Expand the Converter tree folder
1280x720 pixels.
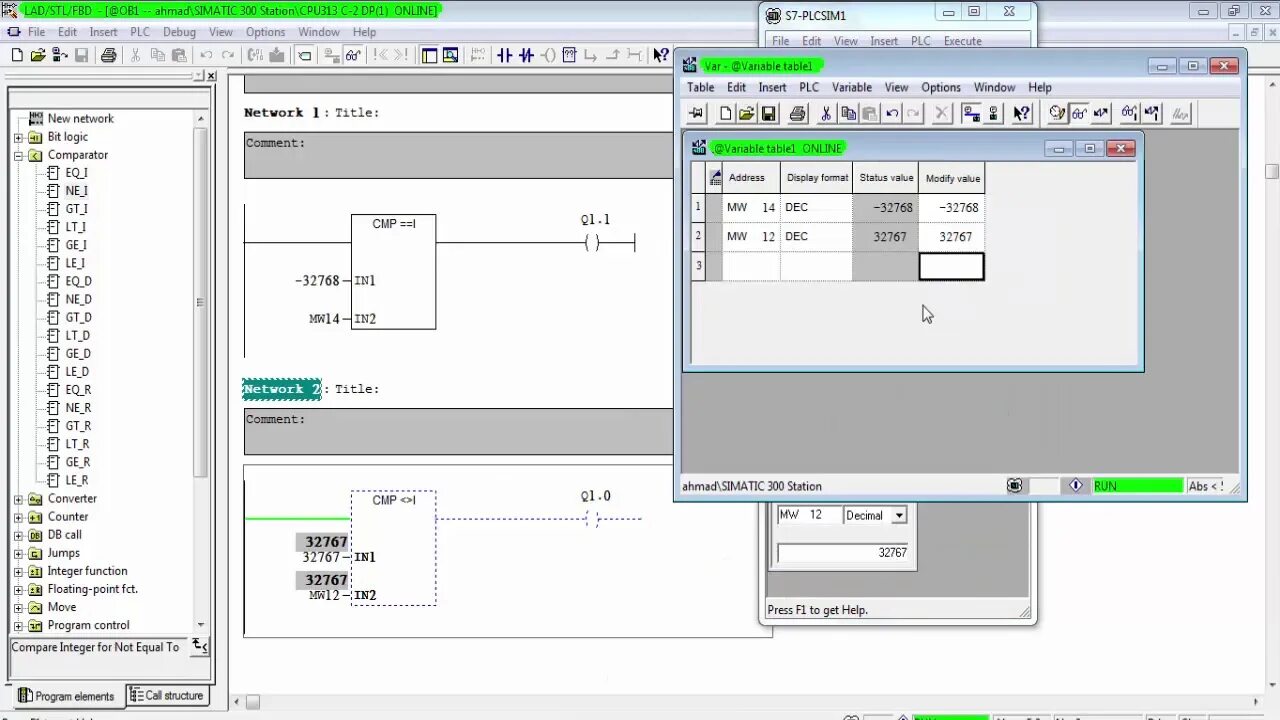[x=18, y=499]
